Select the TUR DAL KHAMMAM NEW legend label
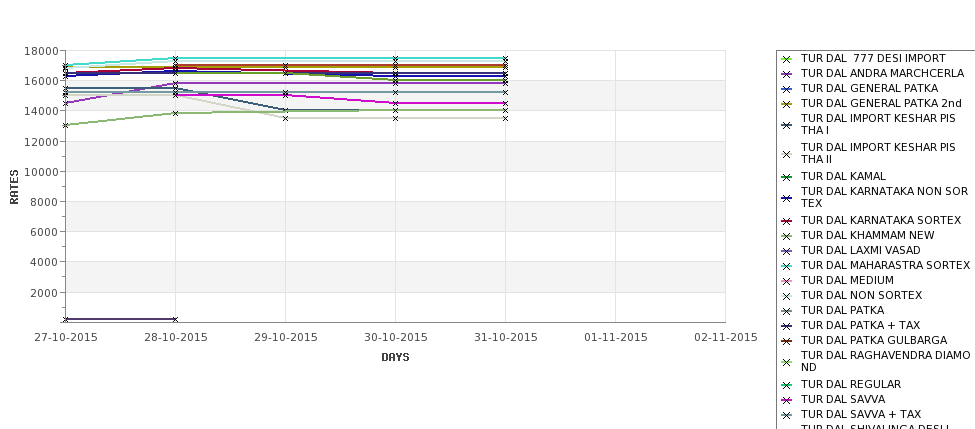975x429 pixels. (x=867, y=235)
